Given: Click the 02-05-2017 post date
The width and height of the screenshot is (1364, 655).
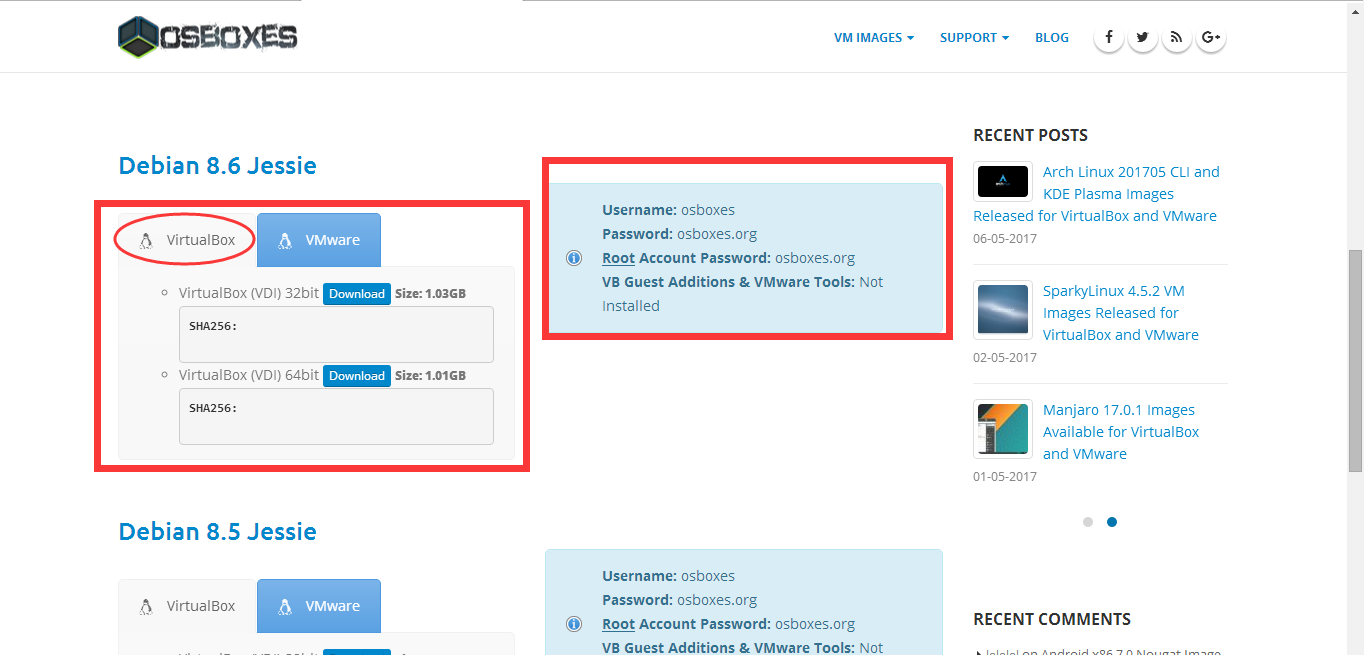Looking at the screenshot, I should [1005, 358].
